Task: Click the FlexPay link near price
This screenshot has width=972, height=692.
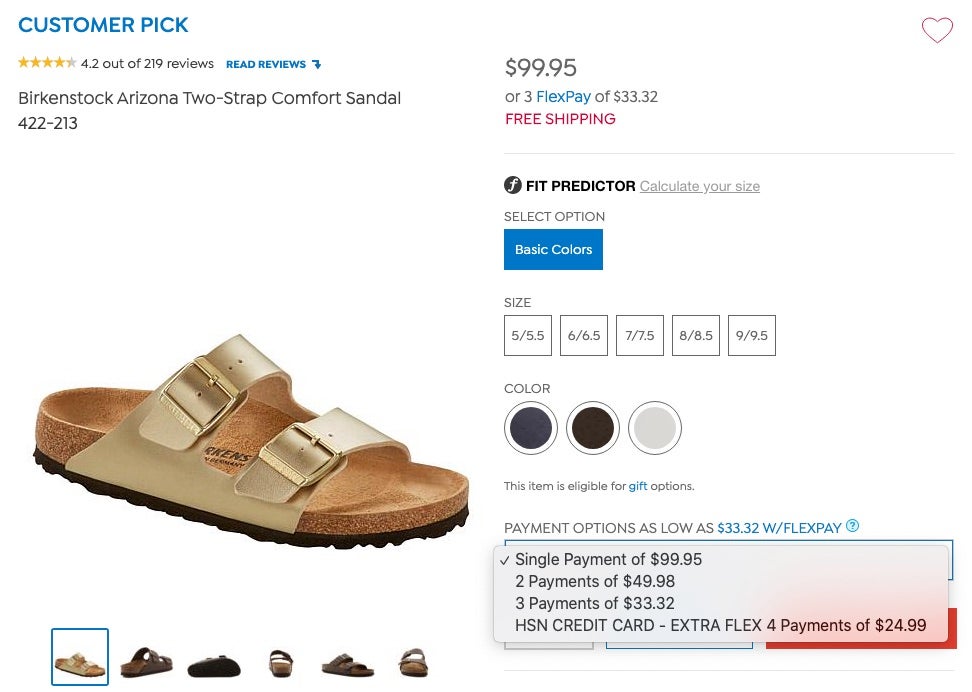Action: [x=563, y=97]
